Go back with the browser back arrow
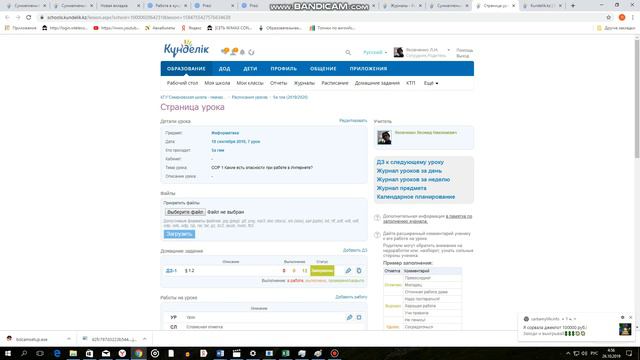The image size is (640, 360). coord(7,18)
